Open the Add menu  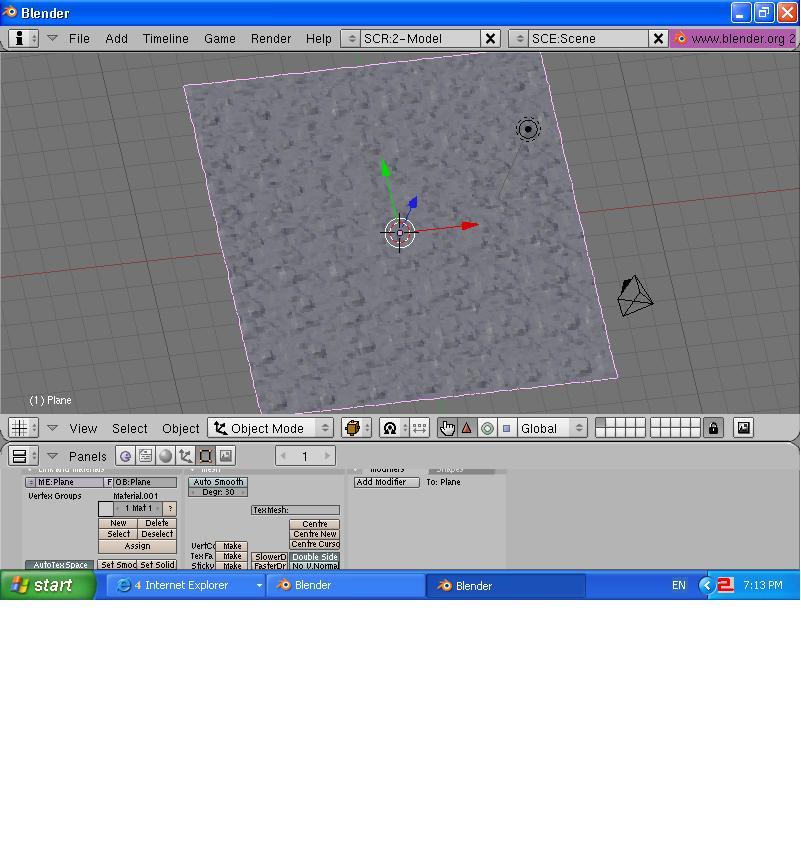116,39
